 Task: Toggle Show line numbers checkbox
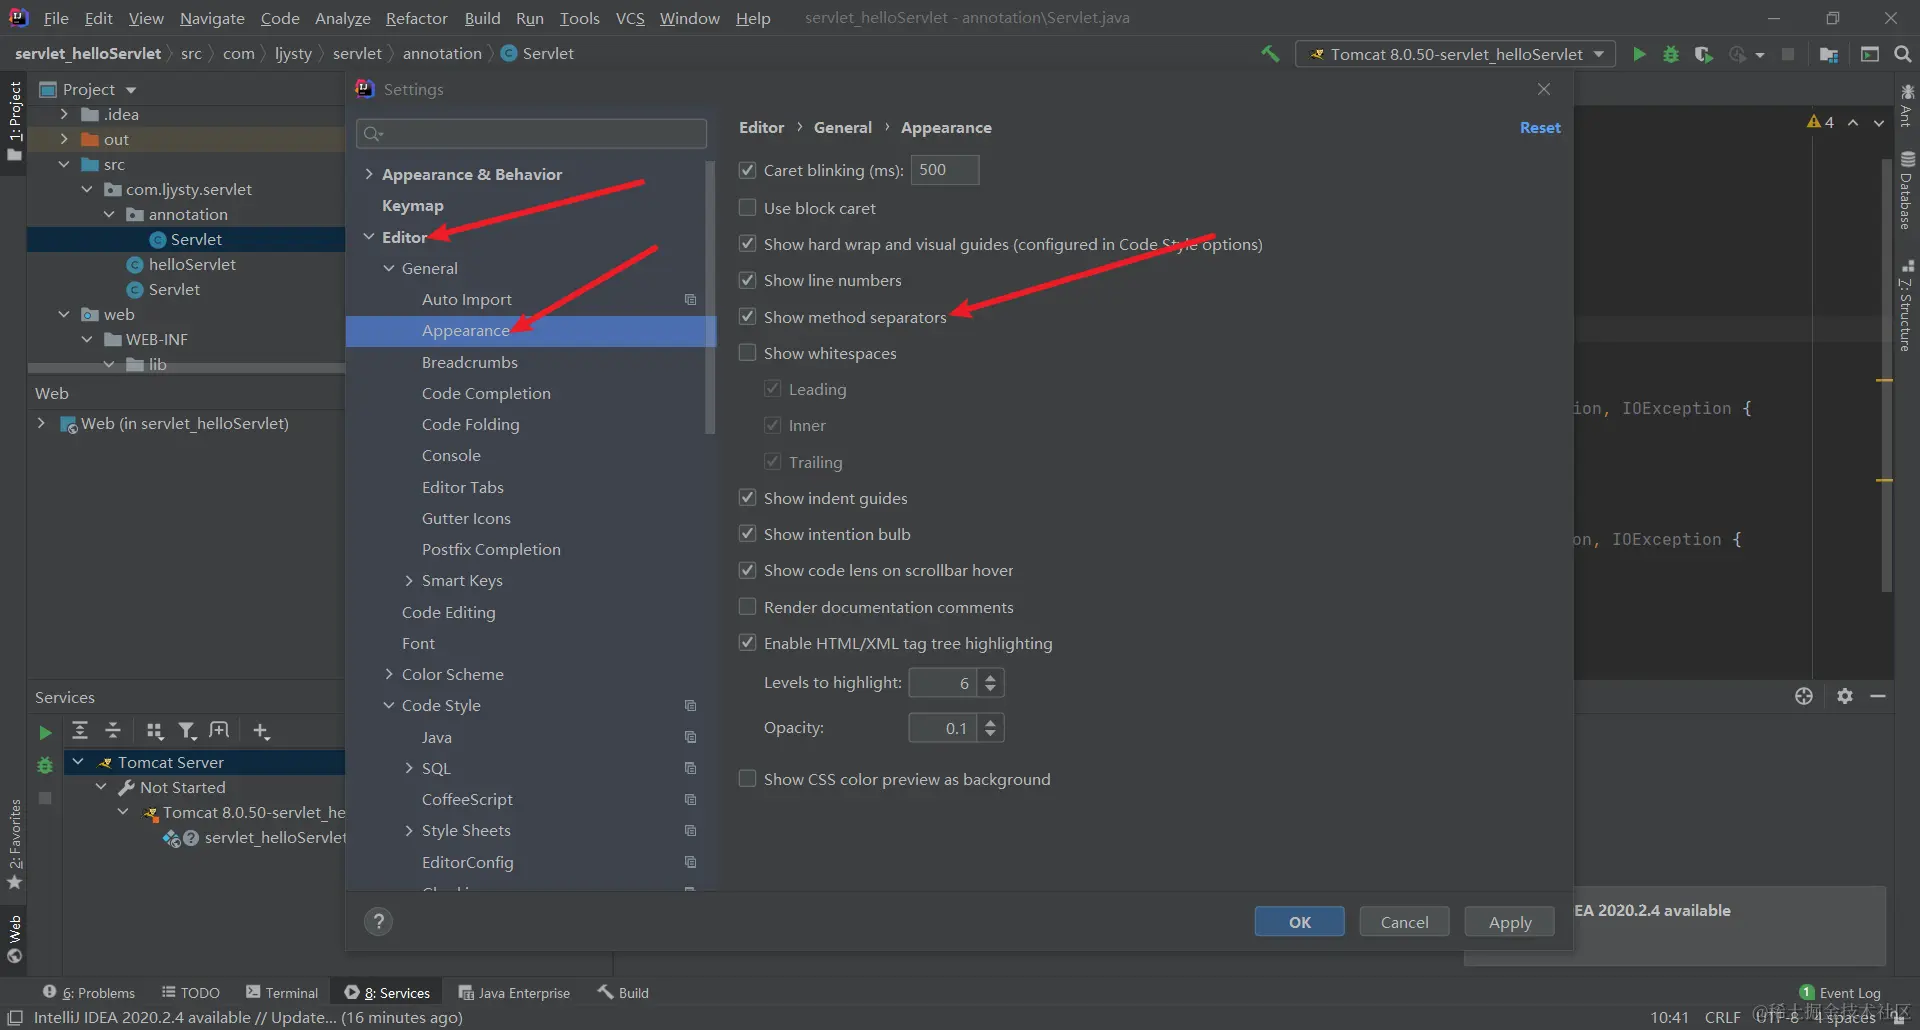pyautogui.click(x=747, y=280)
